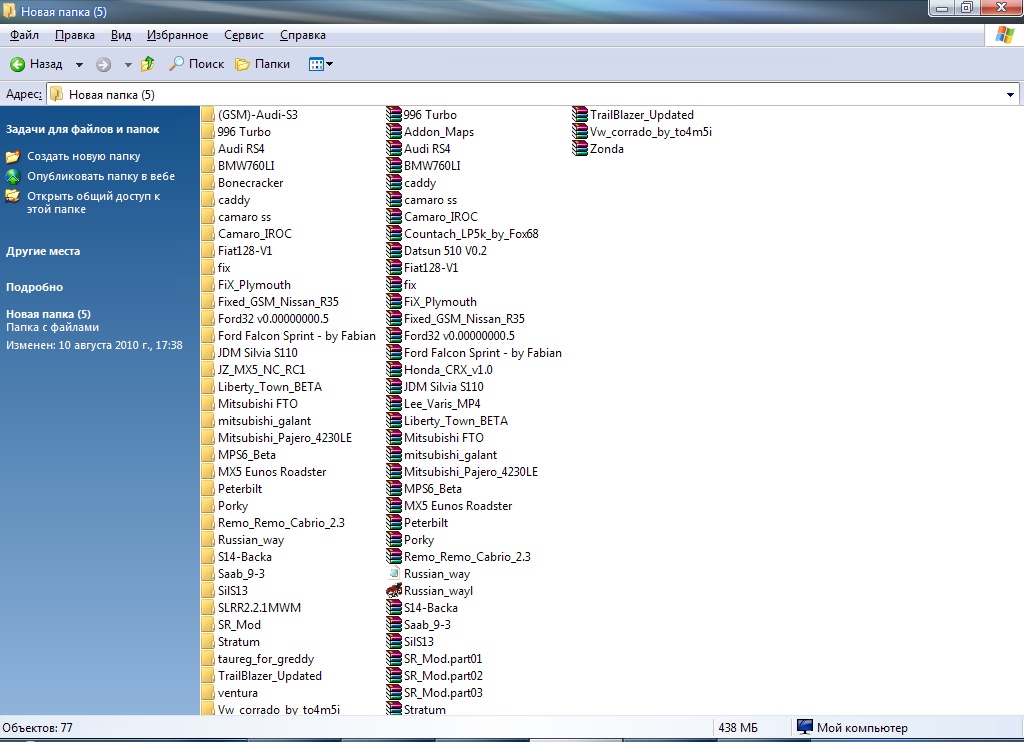Select the Fixed_GSM_Nissan_R35 folder icon

[x=208, y=302]
